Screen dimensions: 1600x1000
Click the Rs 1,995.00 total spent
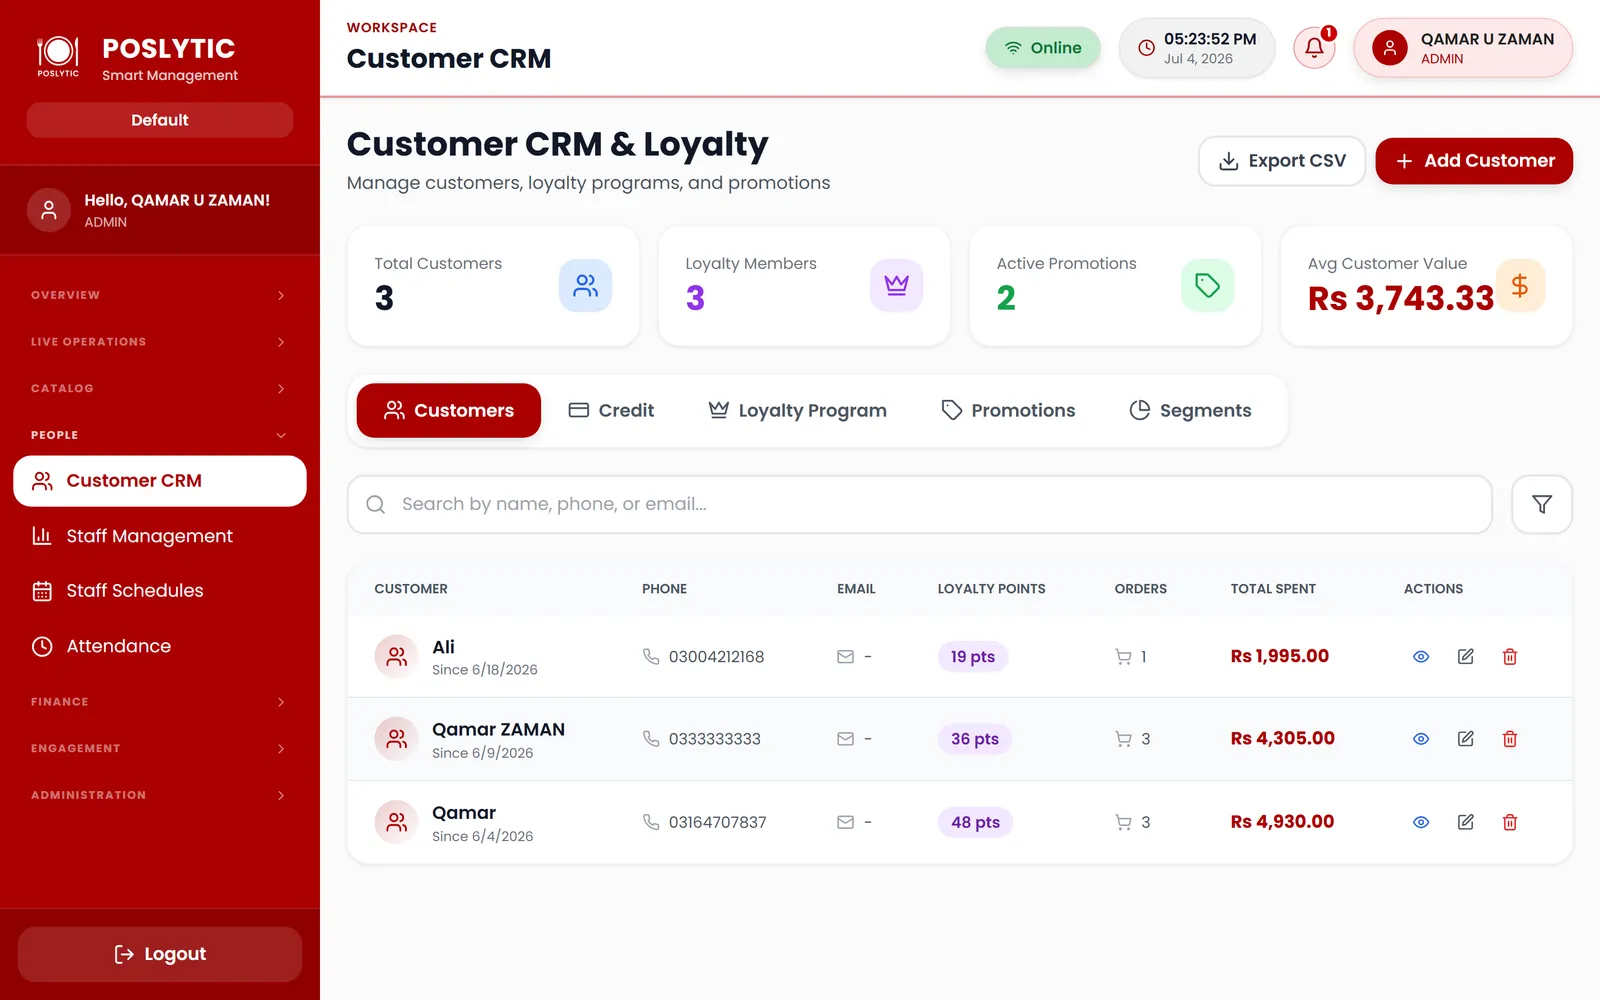click(1280, 656)
